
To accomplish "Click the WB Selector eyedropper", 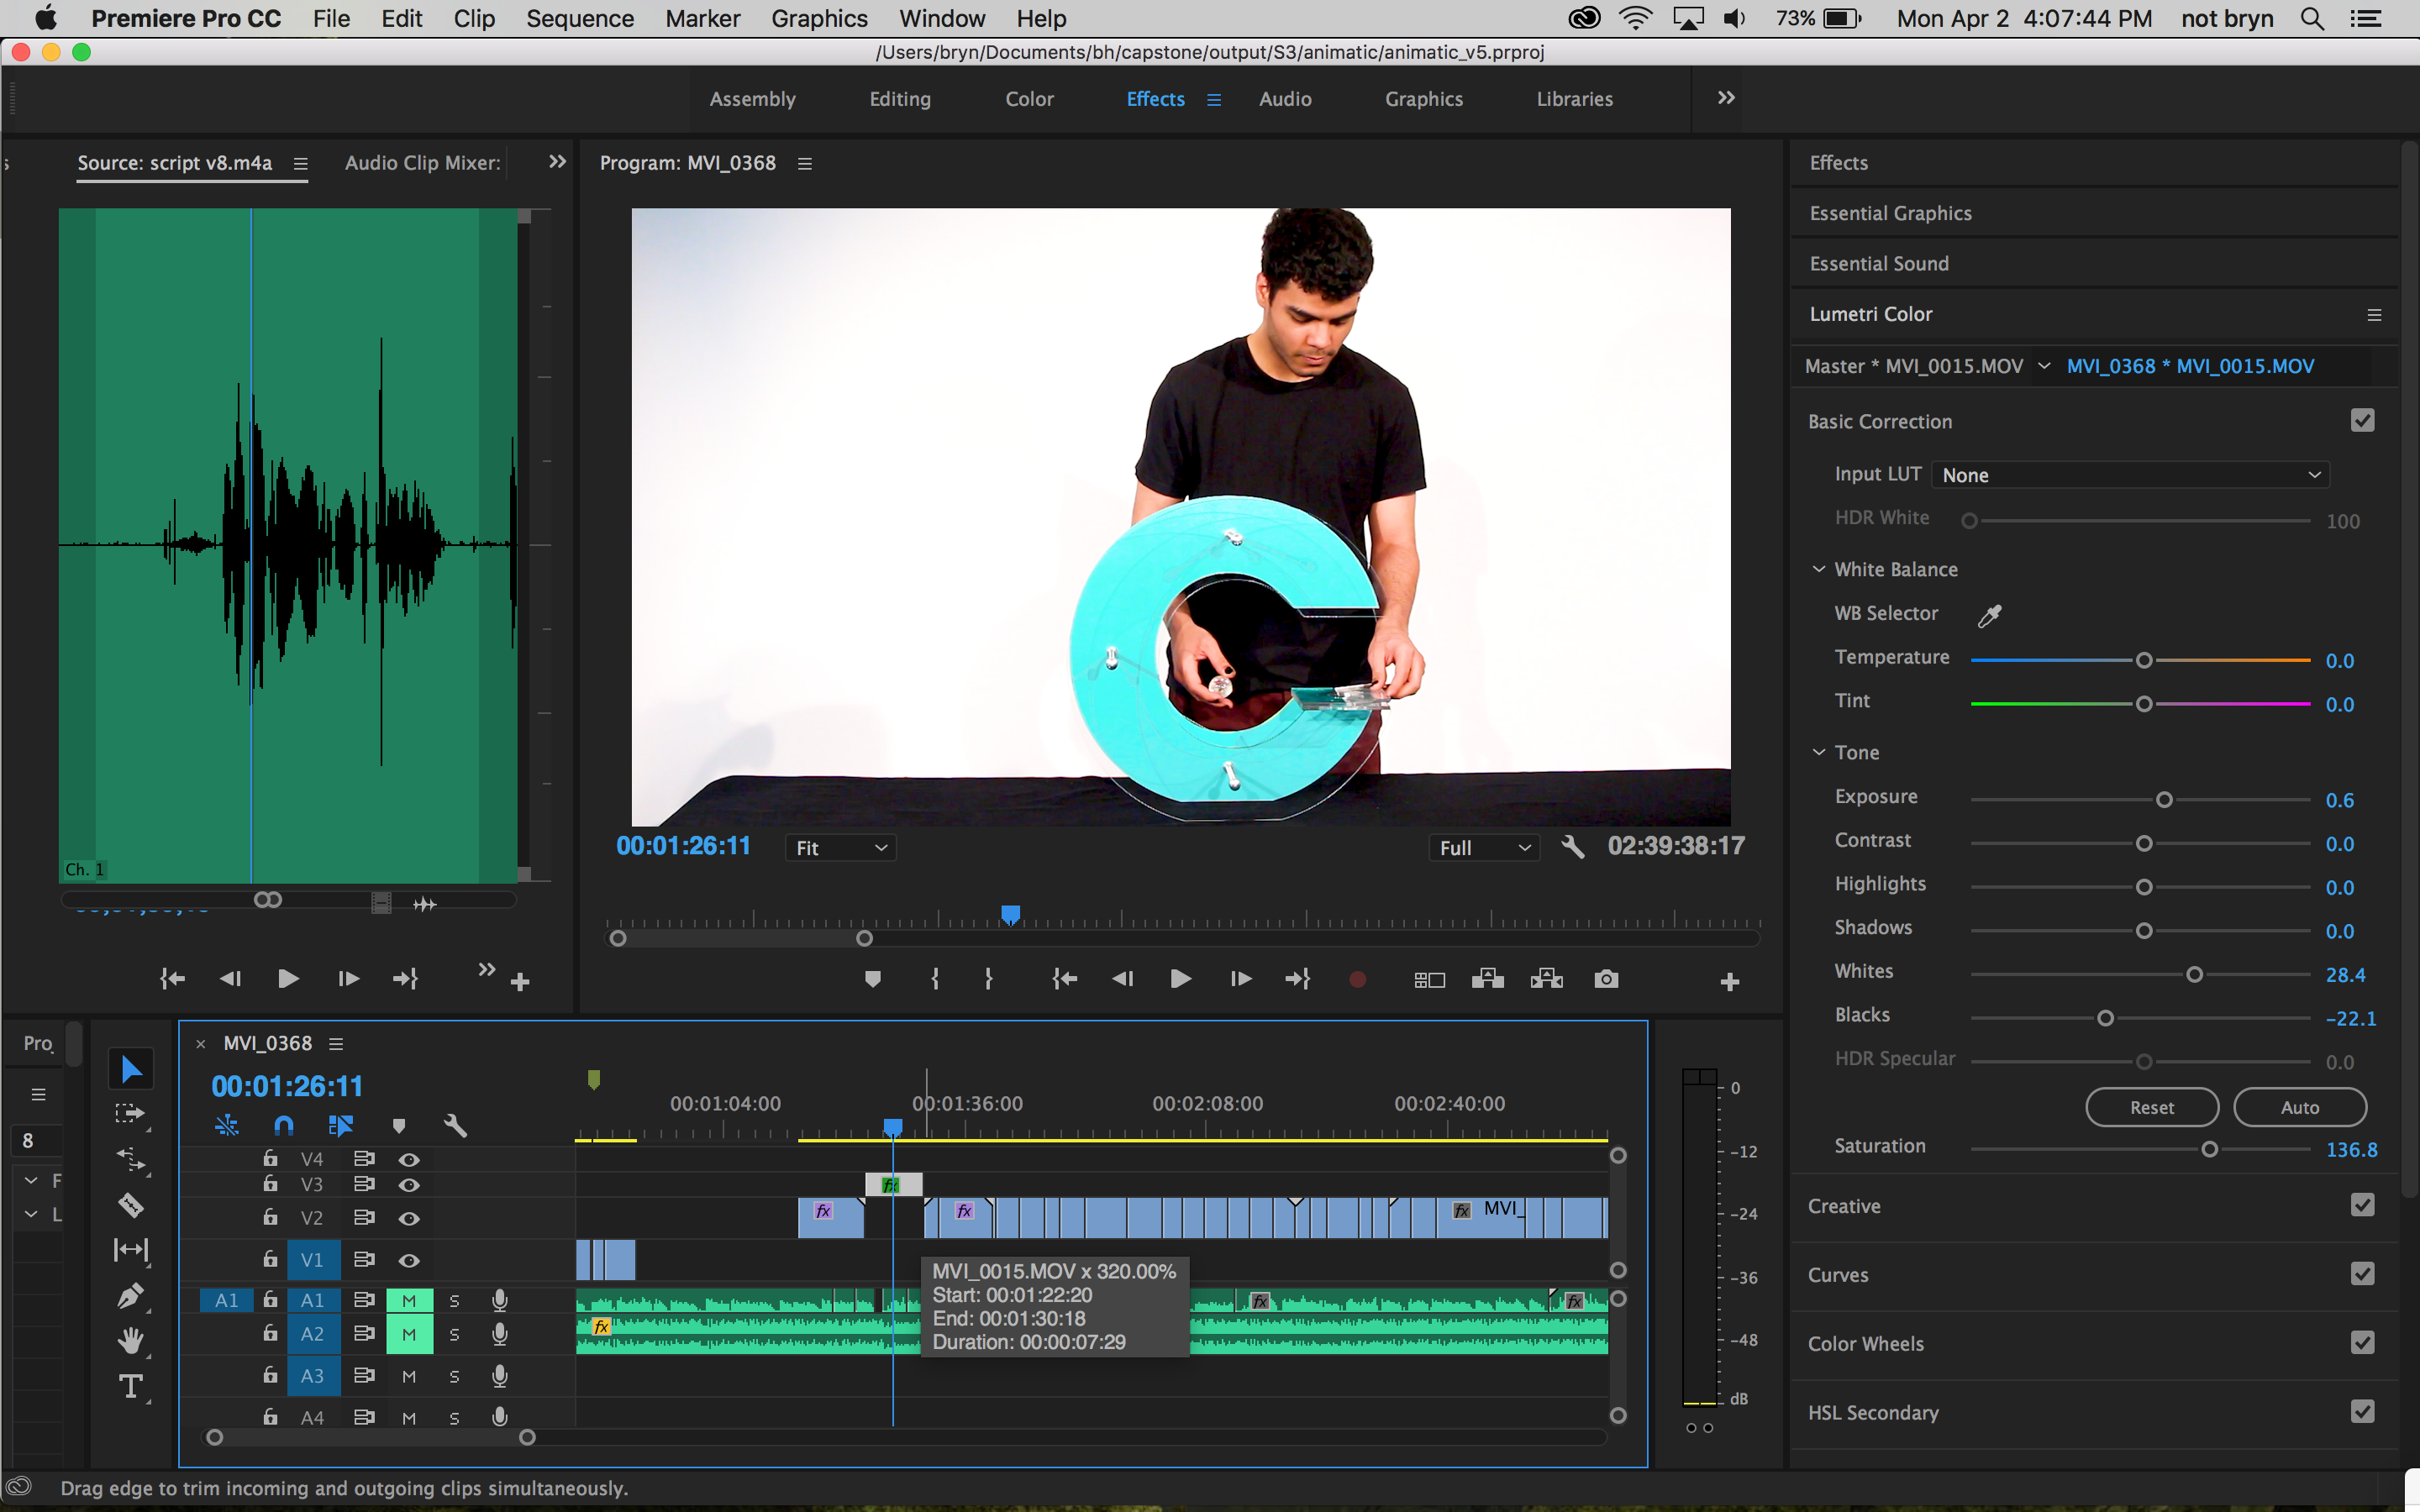I will tap(1989, 615).
